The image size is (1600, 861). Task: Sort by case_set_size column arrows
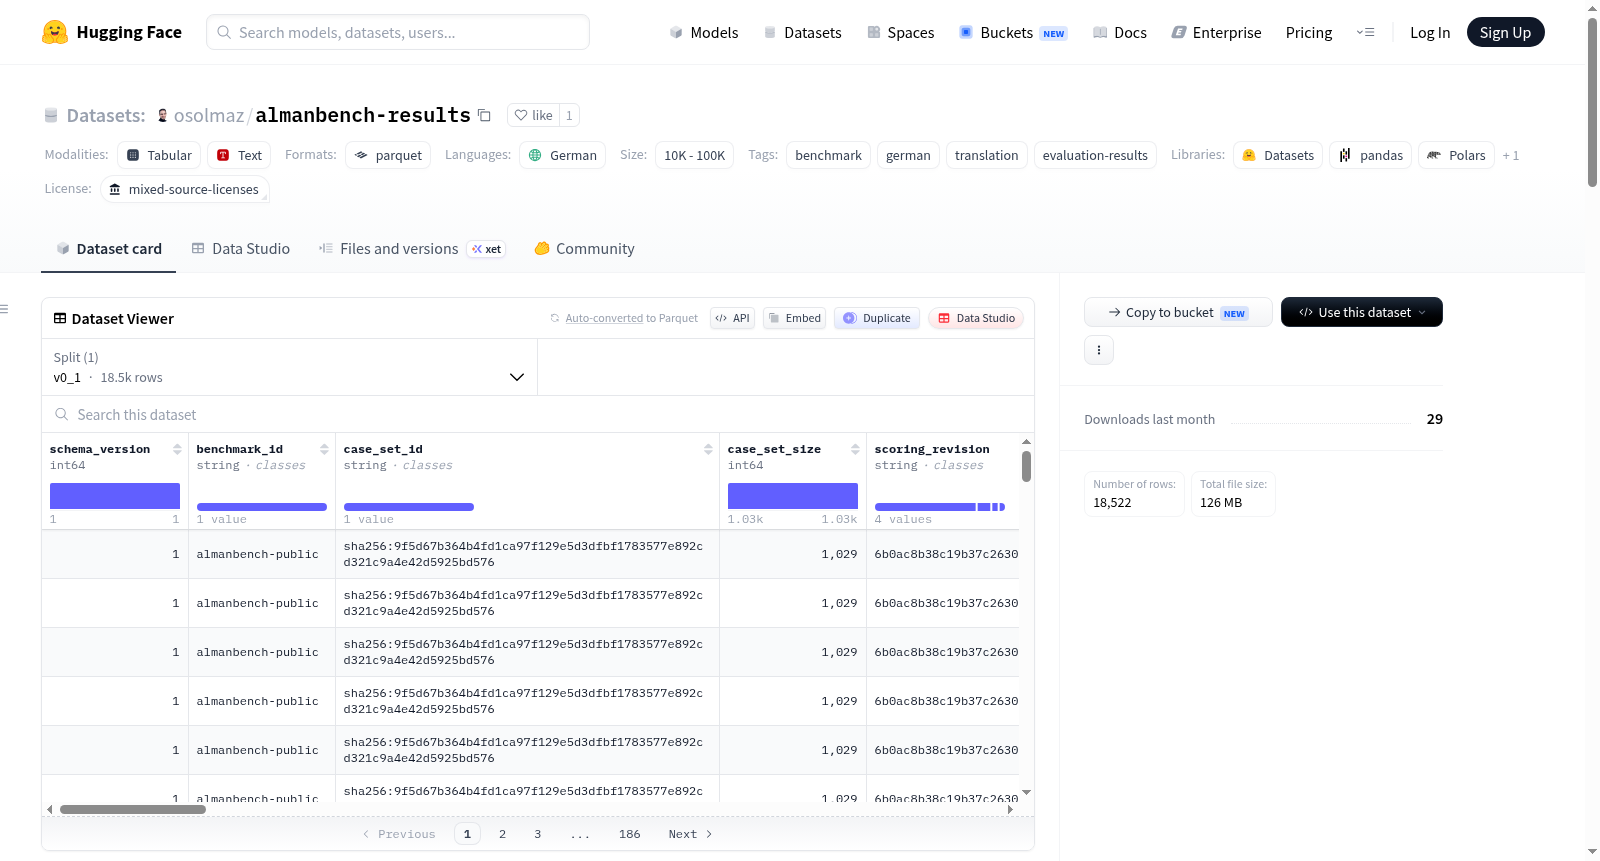click(x=855, y=449)
